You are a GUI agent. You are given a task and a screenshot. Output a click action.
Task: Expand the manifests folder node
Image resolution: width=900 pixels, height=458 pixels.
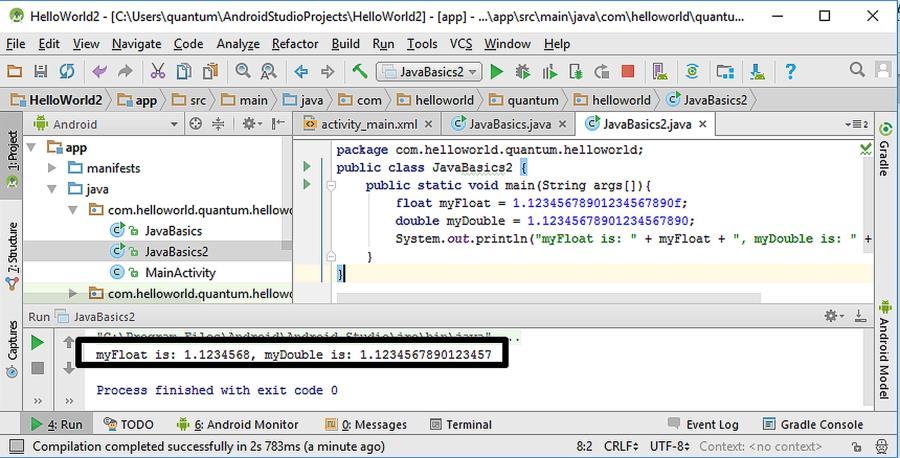tap(52, 168)
